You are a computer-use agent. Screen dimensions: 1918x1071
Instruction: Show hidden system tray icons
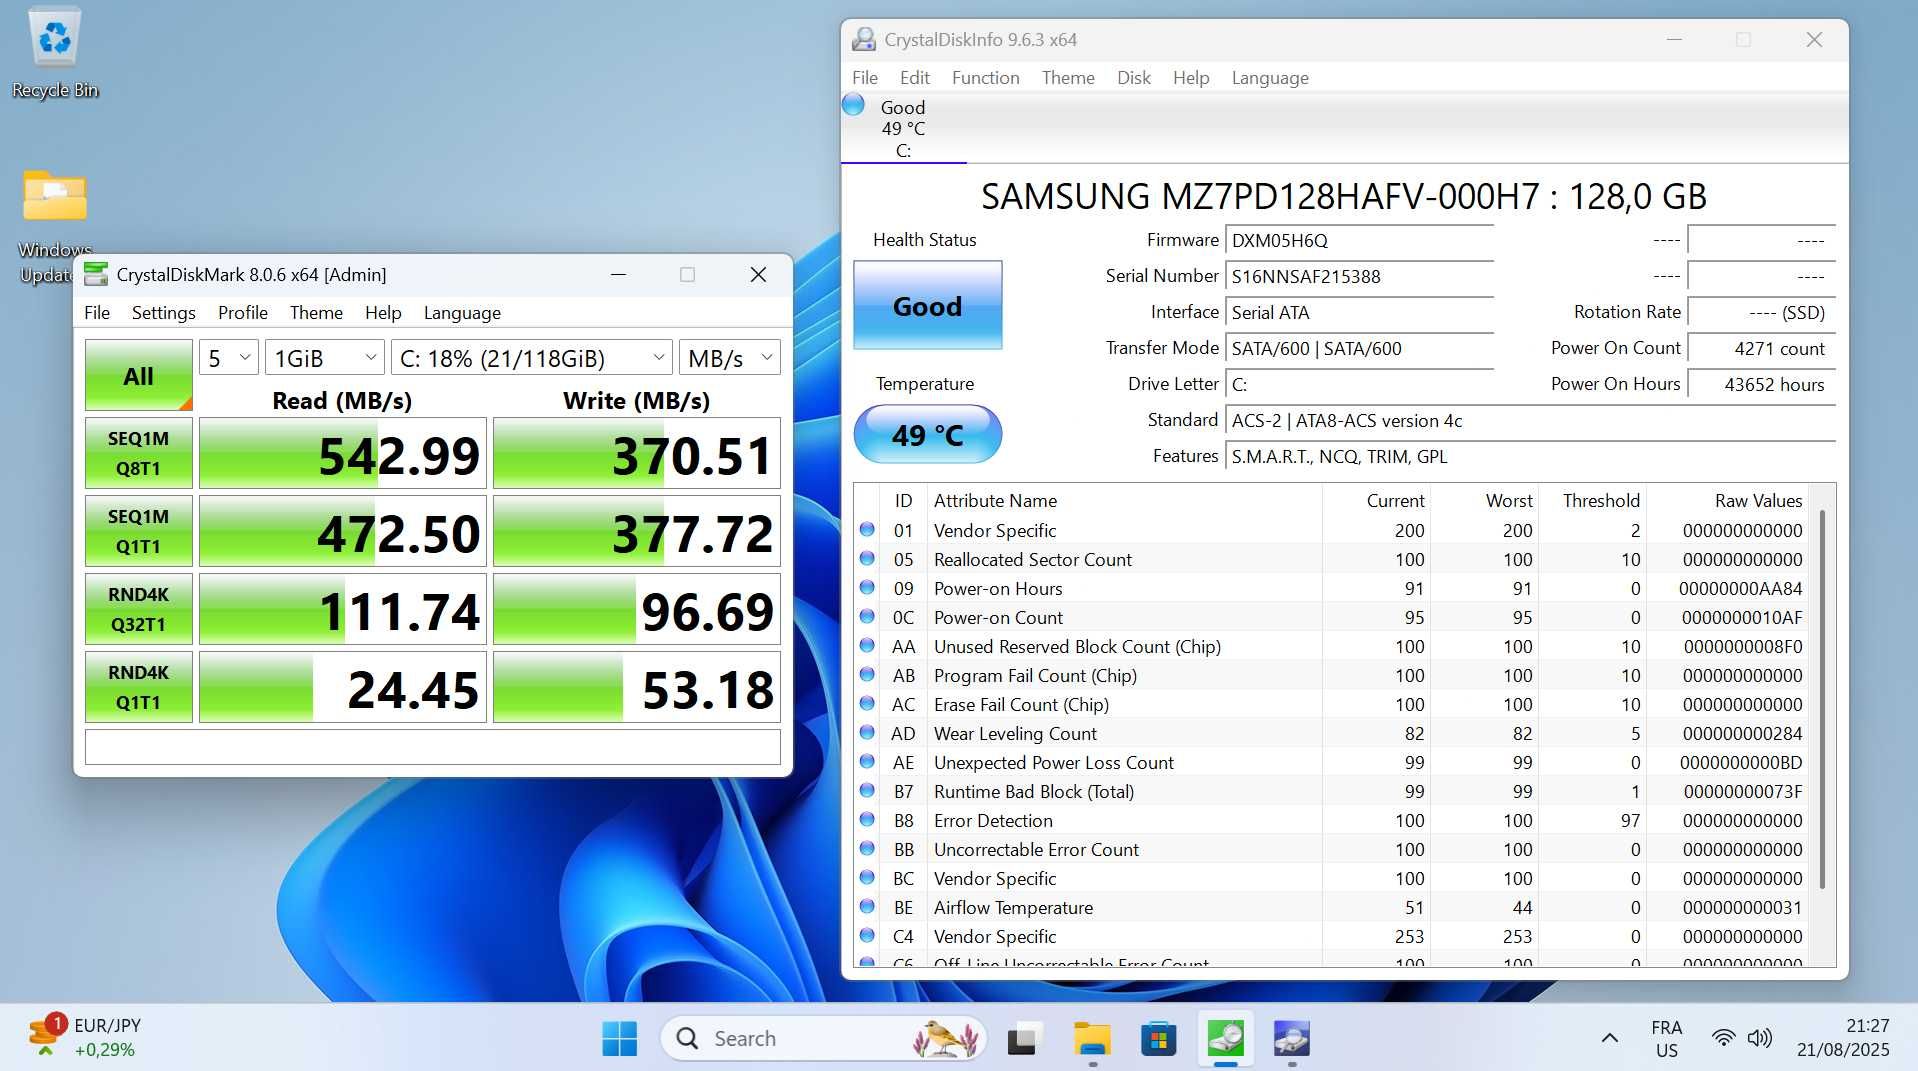pos(1609,1038)
